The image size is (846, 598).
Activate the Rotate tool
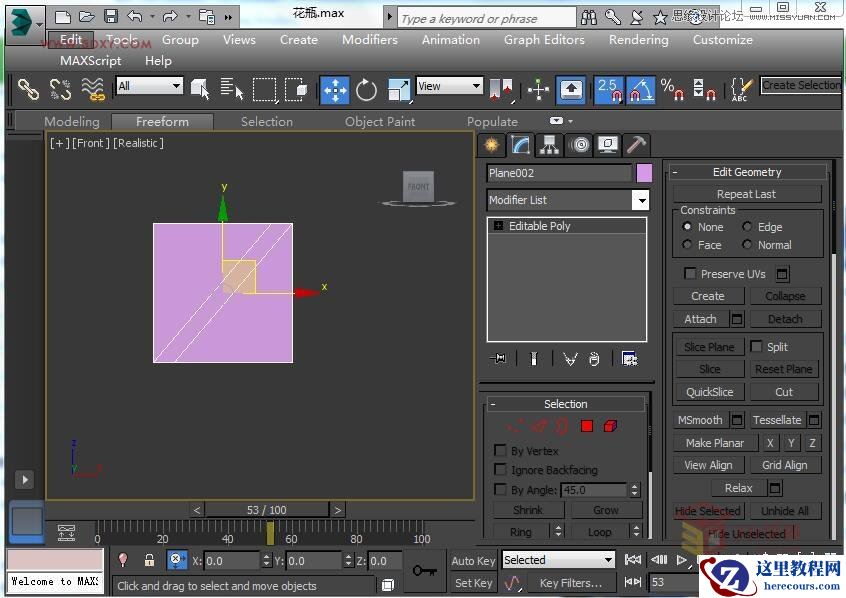pyautogui.click(x=367, y=90)
